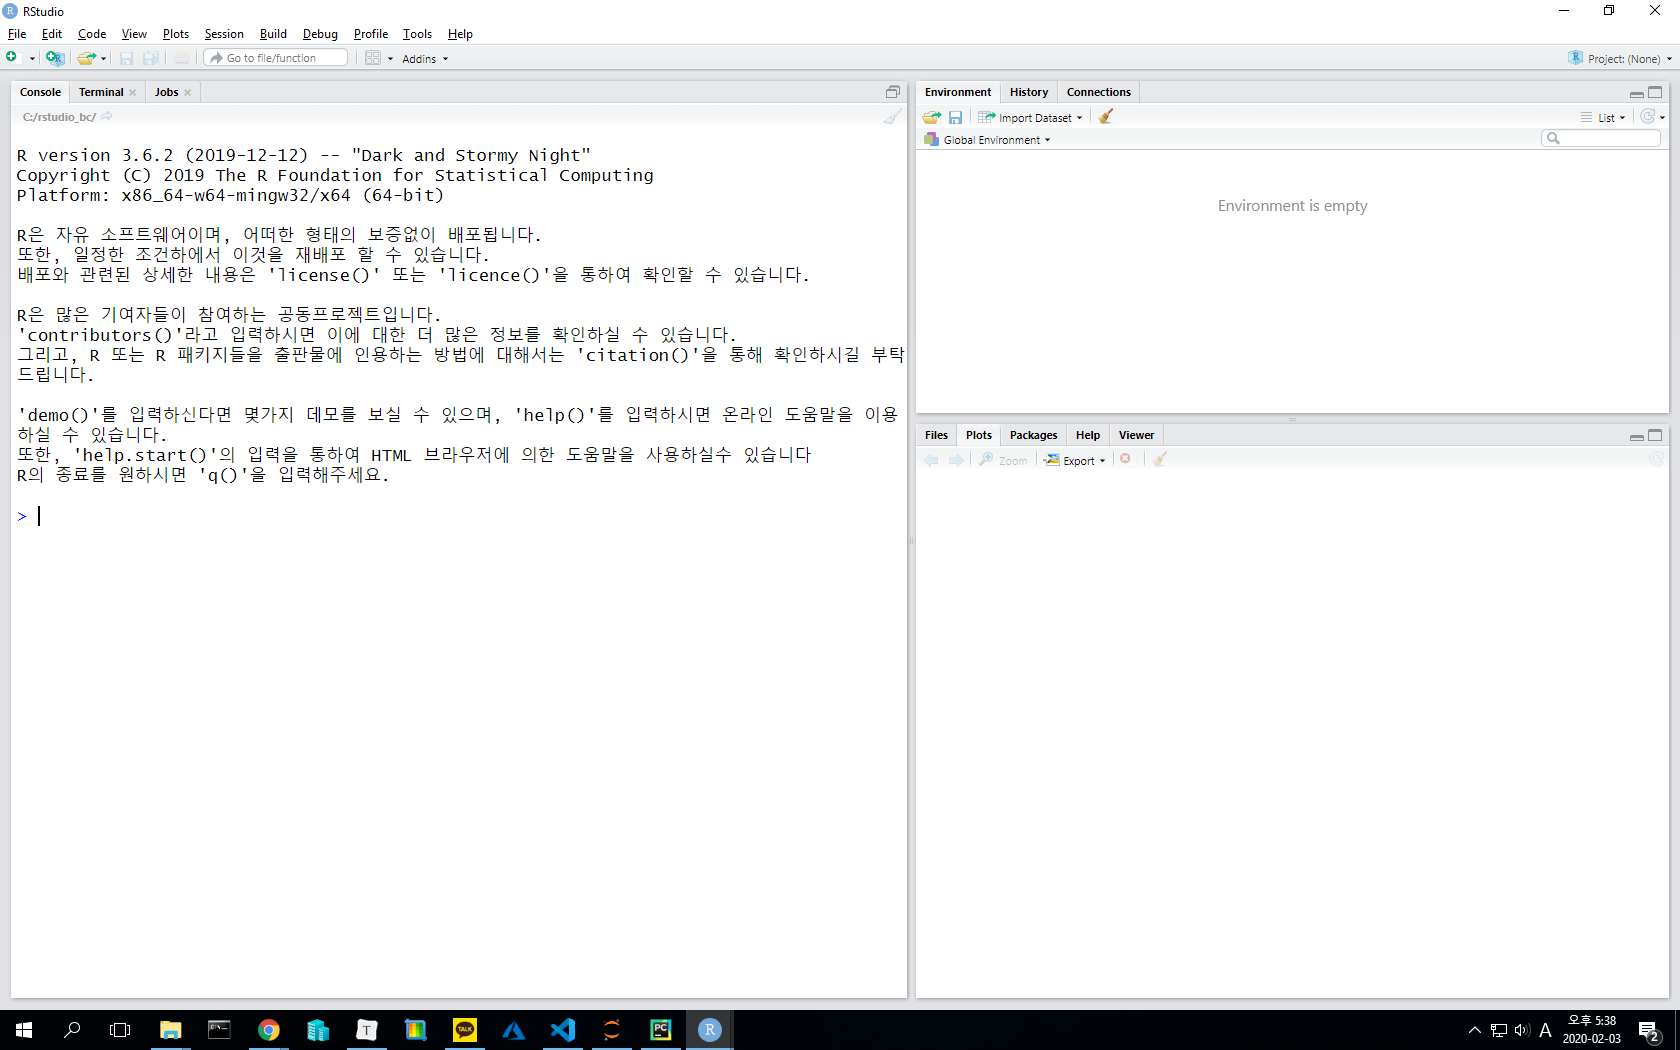The width and height of the screenshot is (1680, 1050).
Task: Switch to the Files tab
Action: (937, 435)
